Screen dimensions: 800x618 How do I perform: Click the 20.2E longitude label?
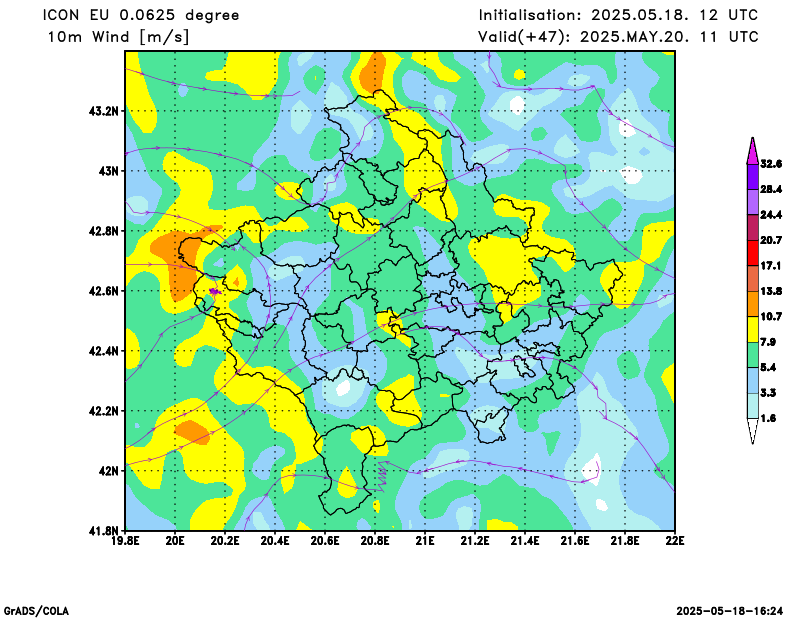(225, 541)
